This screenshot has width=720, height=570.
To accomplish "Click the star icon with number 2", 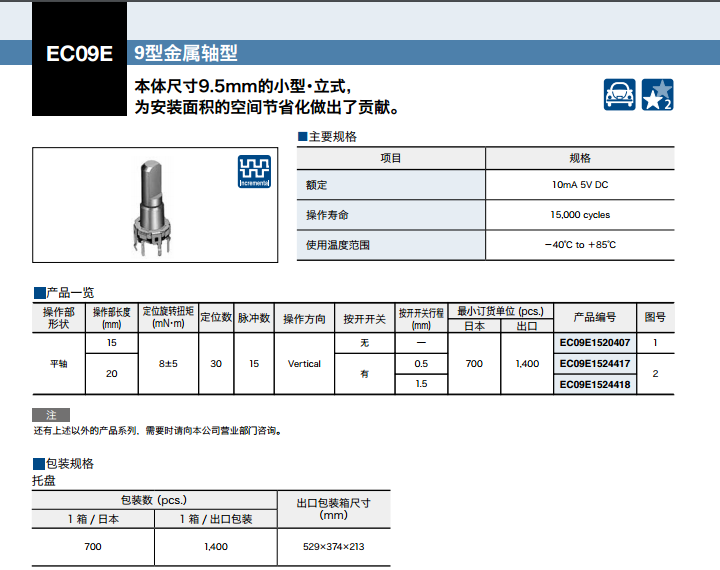I will coord(657,95).
